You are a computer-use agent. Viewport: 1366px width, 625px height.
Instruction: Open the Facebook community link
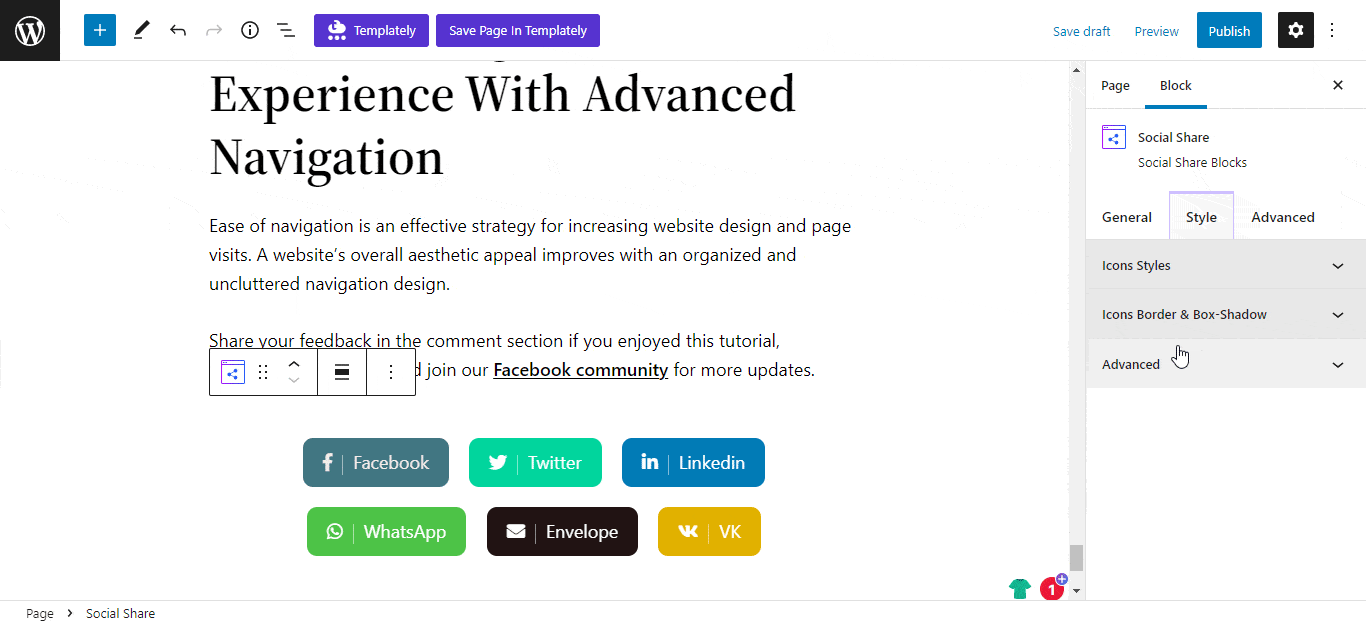[581, 370]
